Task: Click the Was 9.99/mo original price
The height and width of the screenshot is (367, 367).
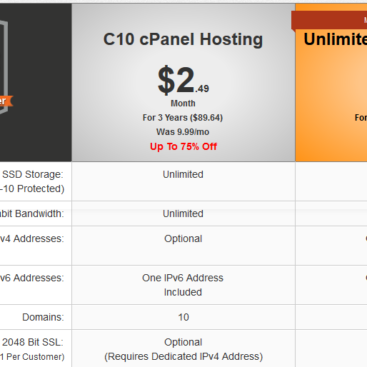Action: pyautogui.click(x=183, y=132)
